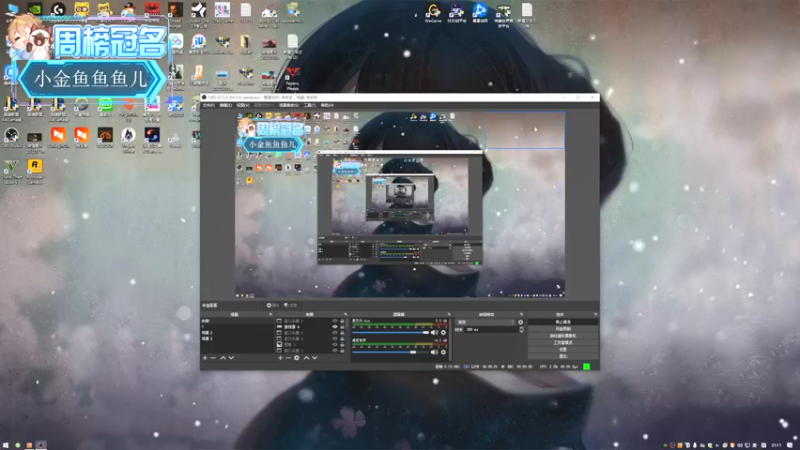800x450 pixels.
Task: Open the File (文件) menu in OBS
Action: pos(209,105)
